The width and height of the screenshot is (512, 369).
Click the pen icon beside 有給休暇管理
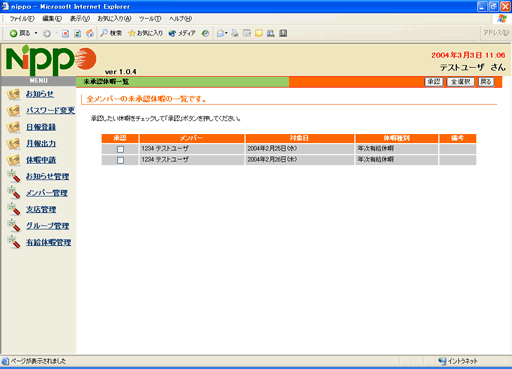pyautogui.click(x=14, y=242)
